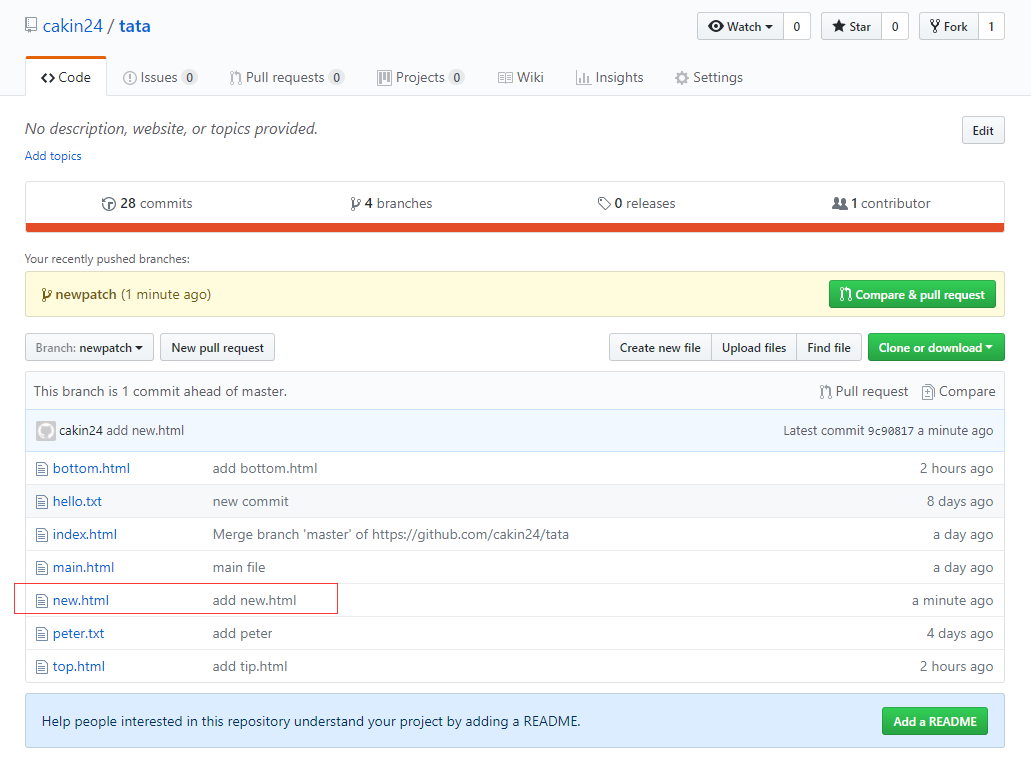Open the Wiki tab
The width and height of the screenshot is (1031, 769).
pyautogui.click(x=521, y=78)
